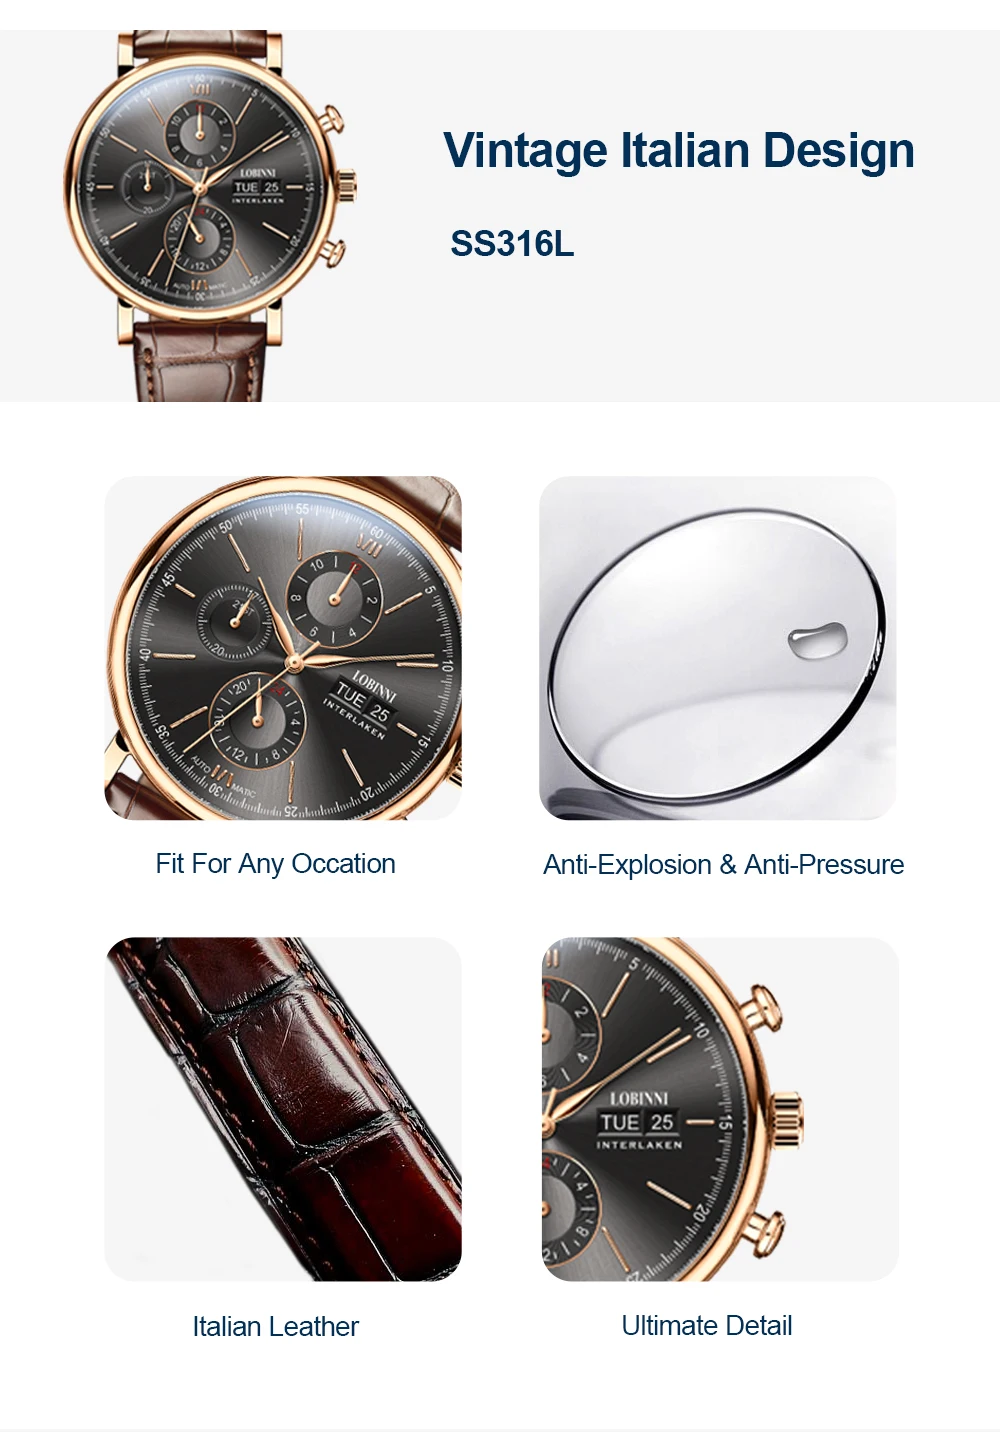Click the main watch image at top
This screenshot has height=1432, width=1000.
pos(210,215)
